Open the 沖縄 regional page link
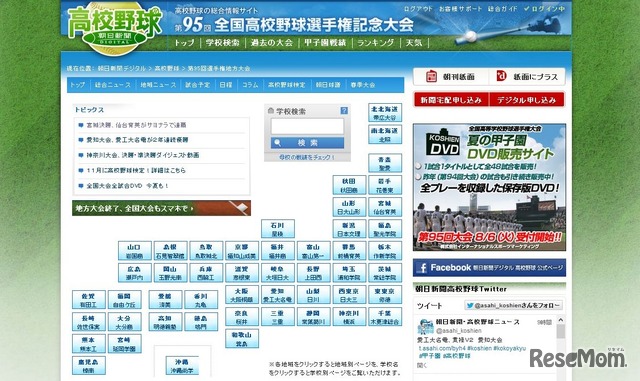 click(182, 362)
